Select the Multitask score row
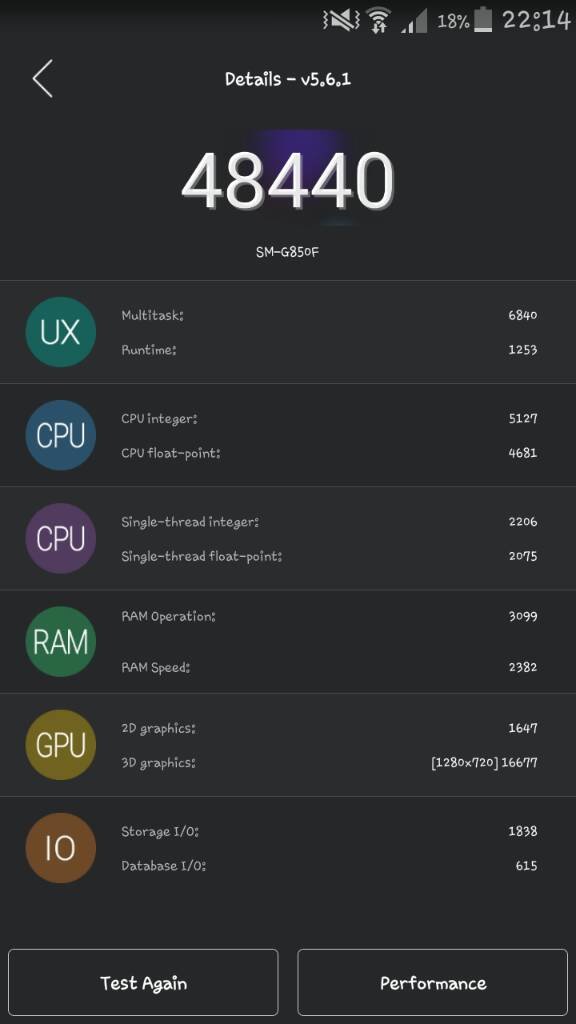 tap(329, 315)
